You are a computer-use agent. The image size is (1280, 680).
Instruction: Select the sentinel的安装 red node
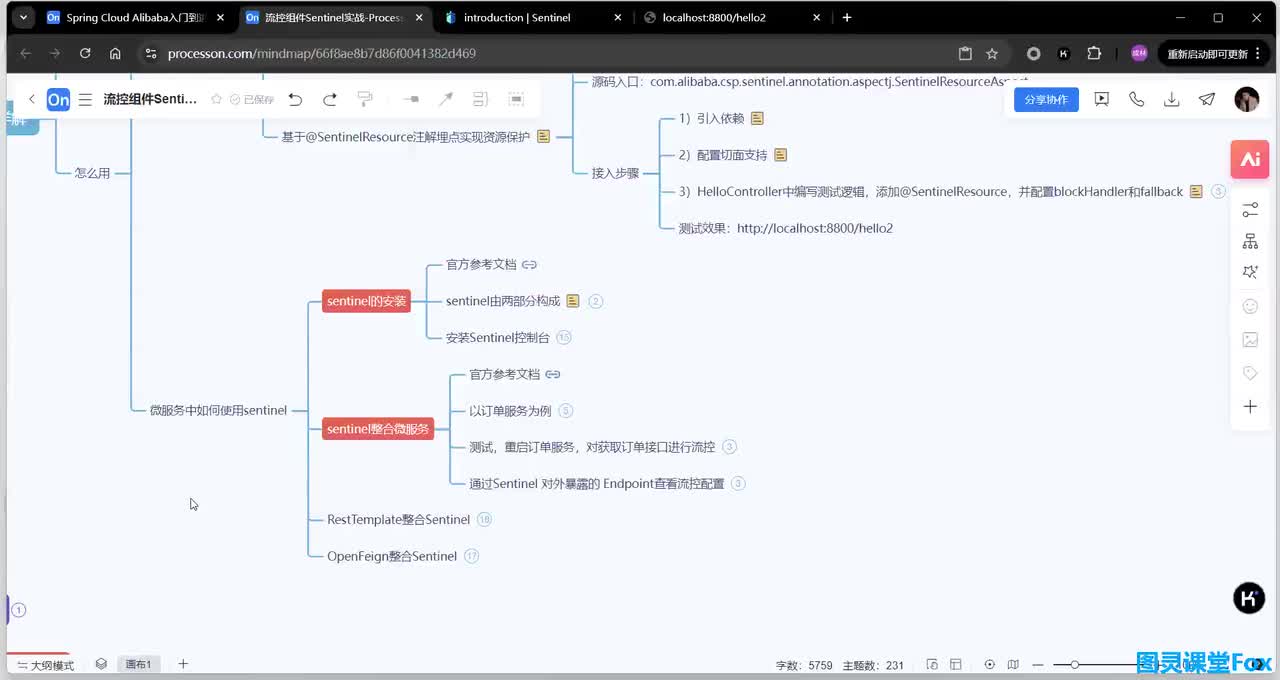coord(367,301)
